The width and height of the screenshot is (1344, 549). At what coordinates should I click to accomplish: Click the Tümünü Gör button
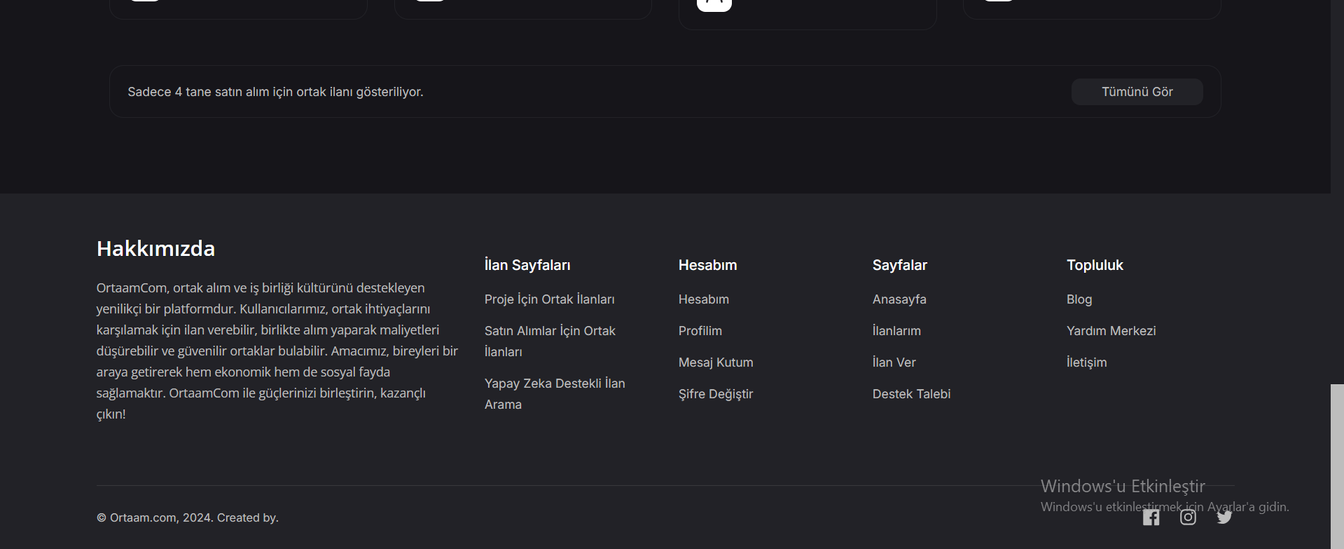[x=1137, y=92]
